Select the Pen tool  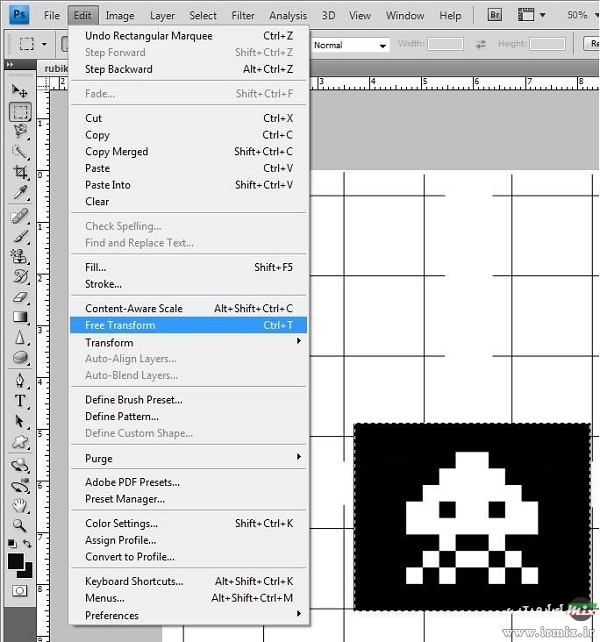tap(20, 380)
